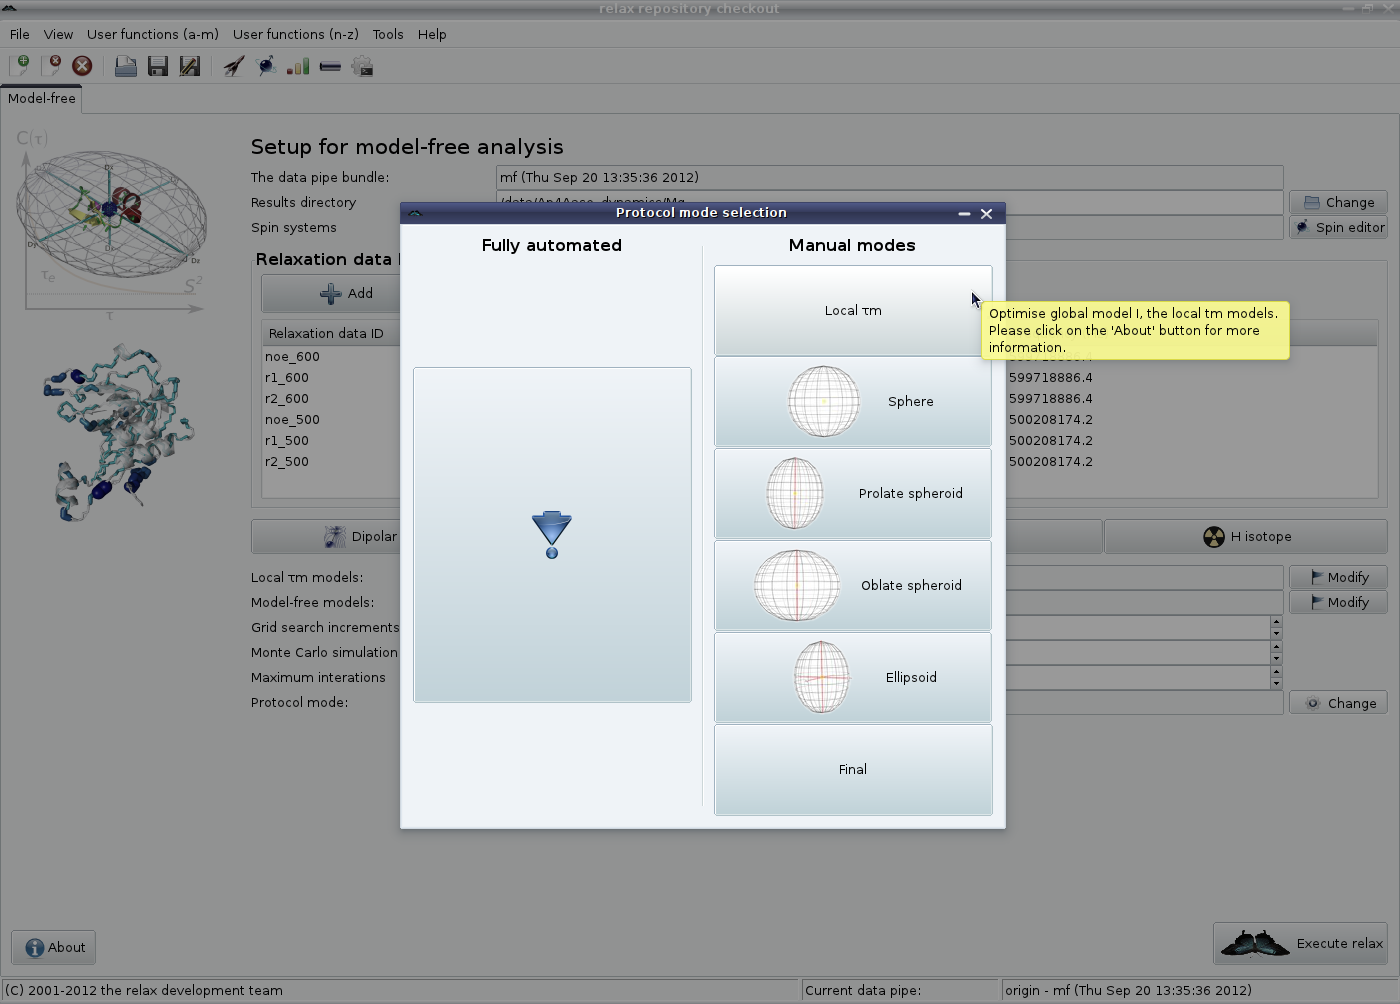Open the results viewer bar chart icon
1400x1004 pixels.
click(x=298, y=66)
